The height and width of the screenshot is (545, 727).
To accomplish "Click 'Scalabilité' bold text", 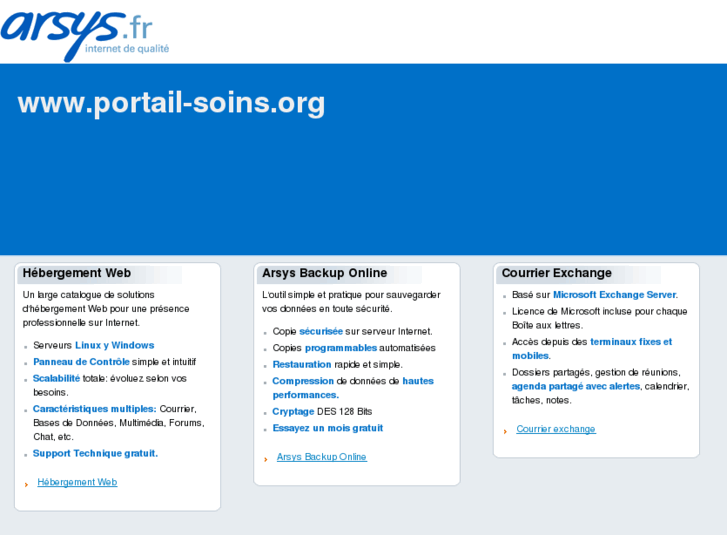I will click(x=57, y=378).
